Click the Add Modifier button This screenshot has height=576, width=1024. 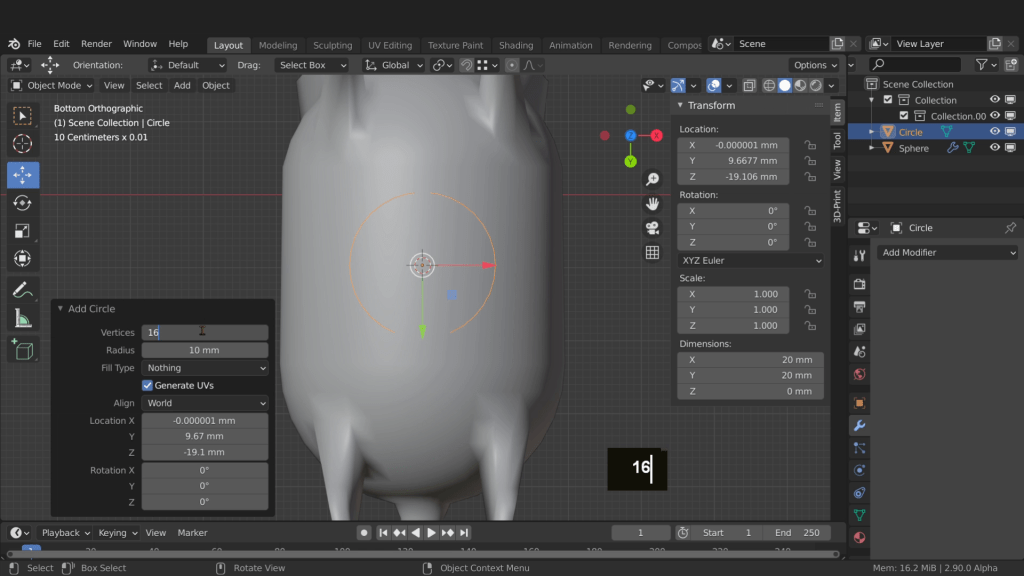tap(946, 252)
